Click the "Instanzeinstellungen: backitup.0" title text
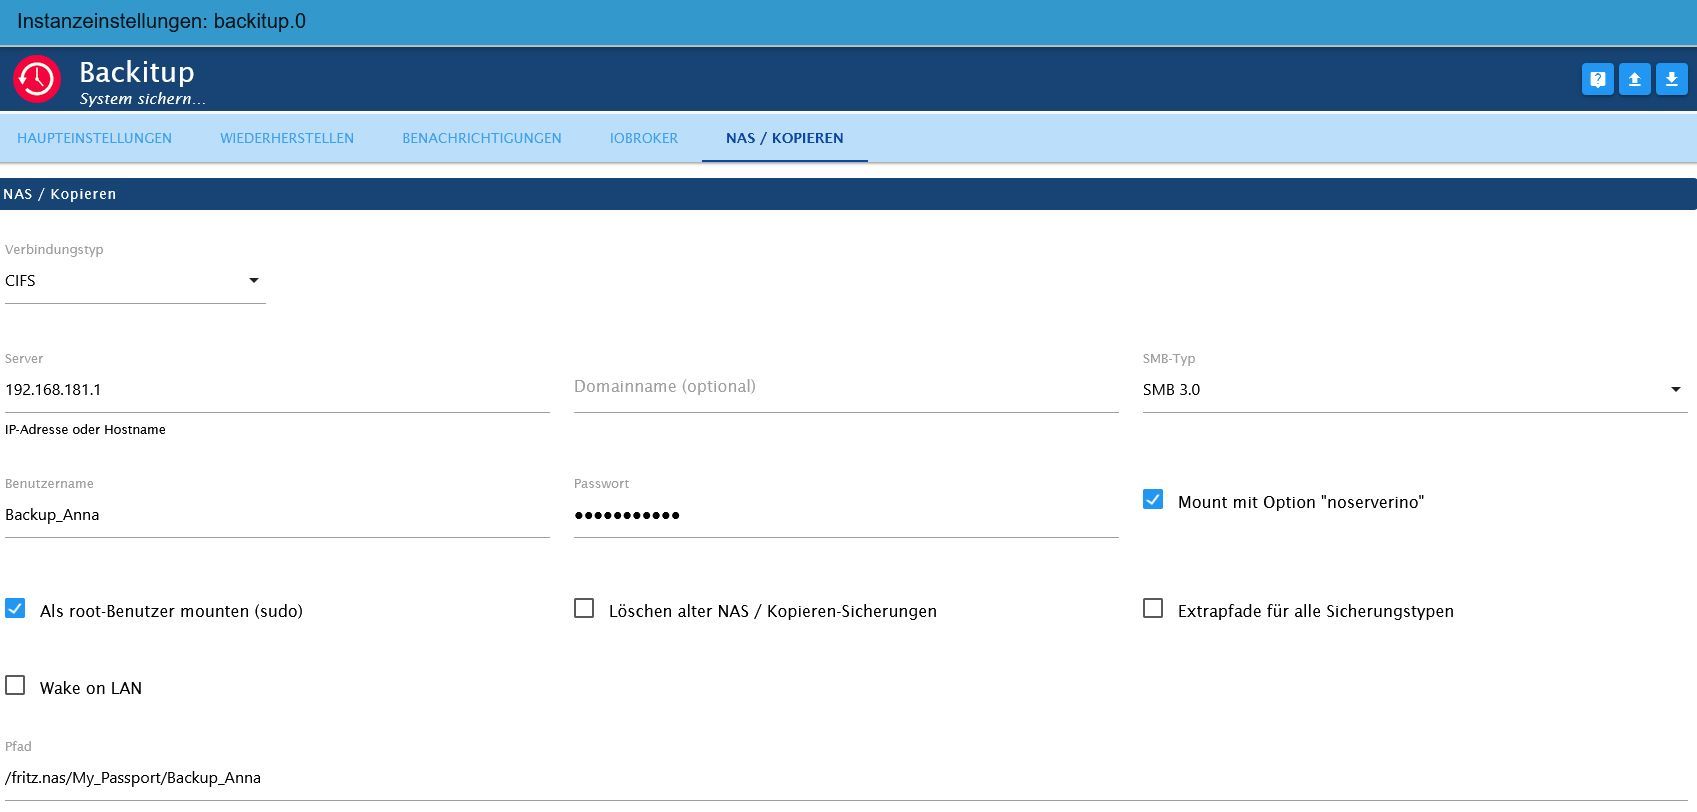Image resolution: width=1697 pixels, height=812 pixels. tap(161, 22)
